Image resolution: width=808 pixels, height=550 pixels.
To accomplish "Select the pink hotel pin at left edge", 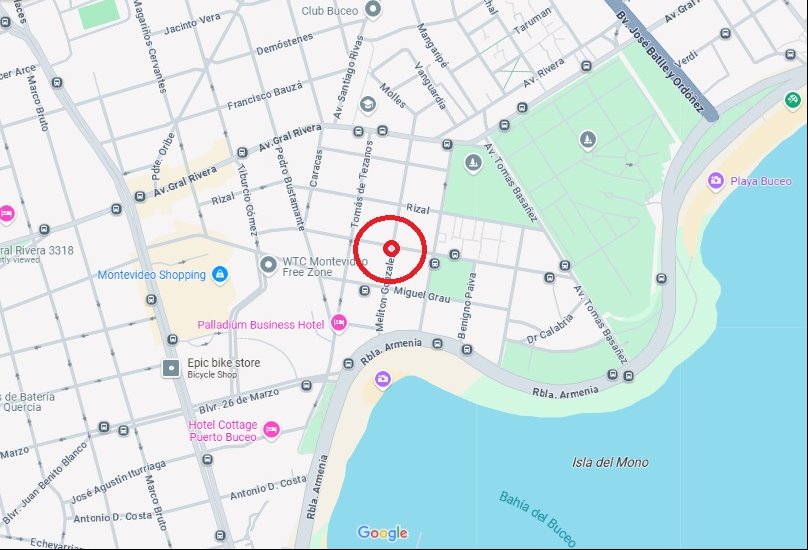I will (x=6, y=213).
